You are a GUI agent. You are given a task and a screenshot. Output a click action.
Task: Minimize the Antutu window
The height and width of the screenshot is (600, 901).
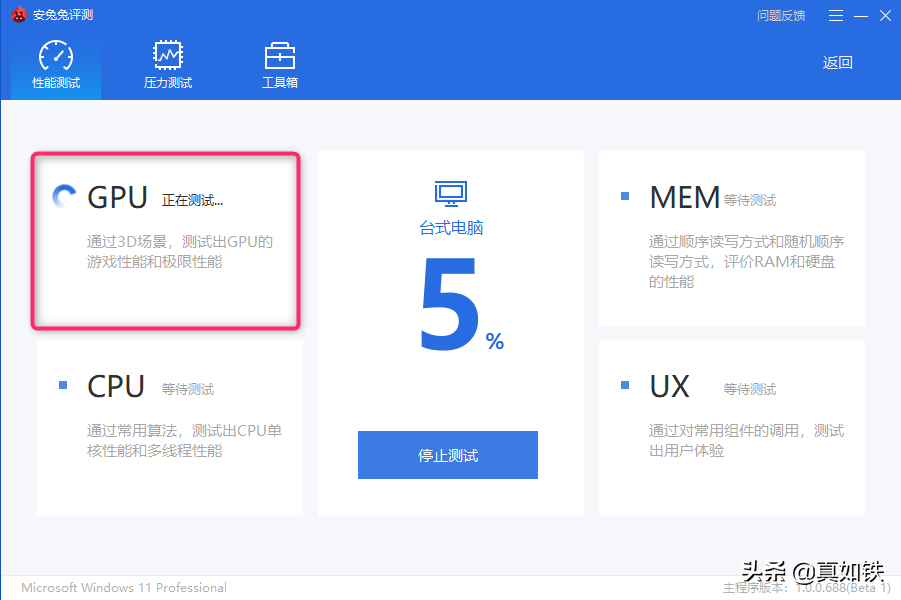click(x=861, y=16)
